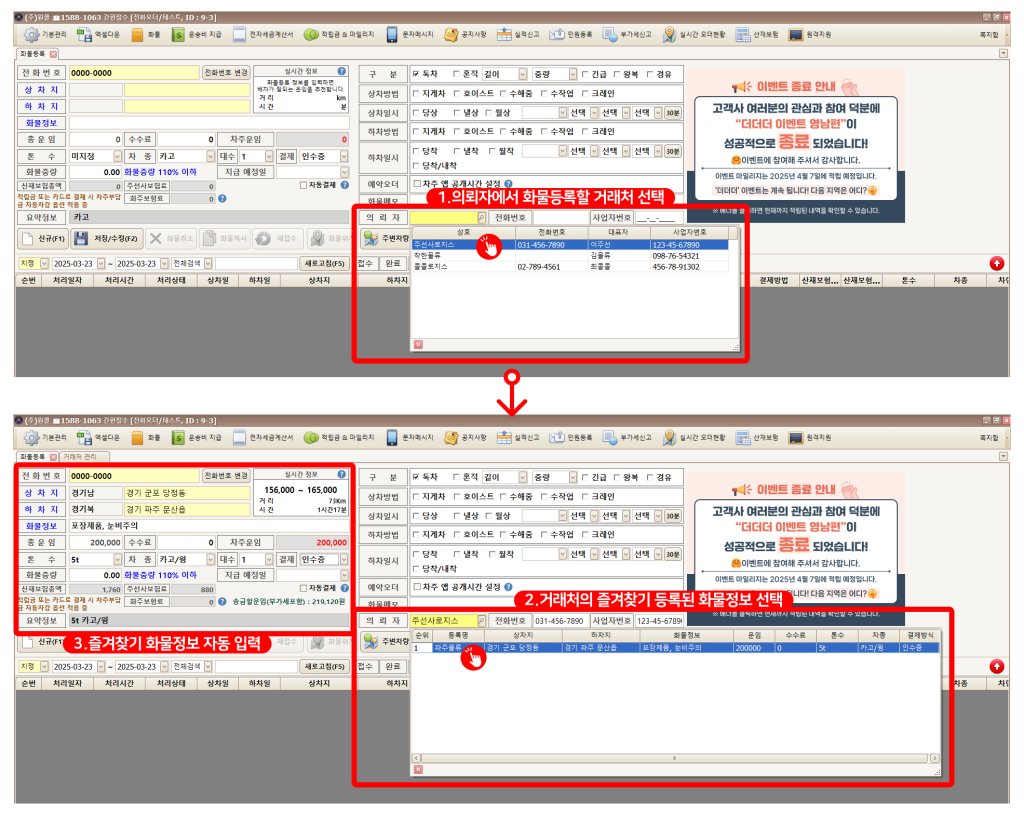This screenshot has height=815, width=1024.
Task: Click 운송비 지급 icon in upper toolbar
Action: 178,34
